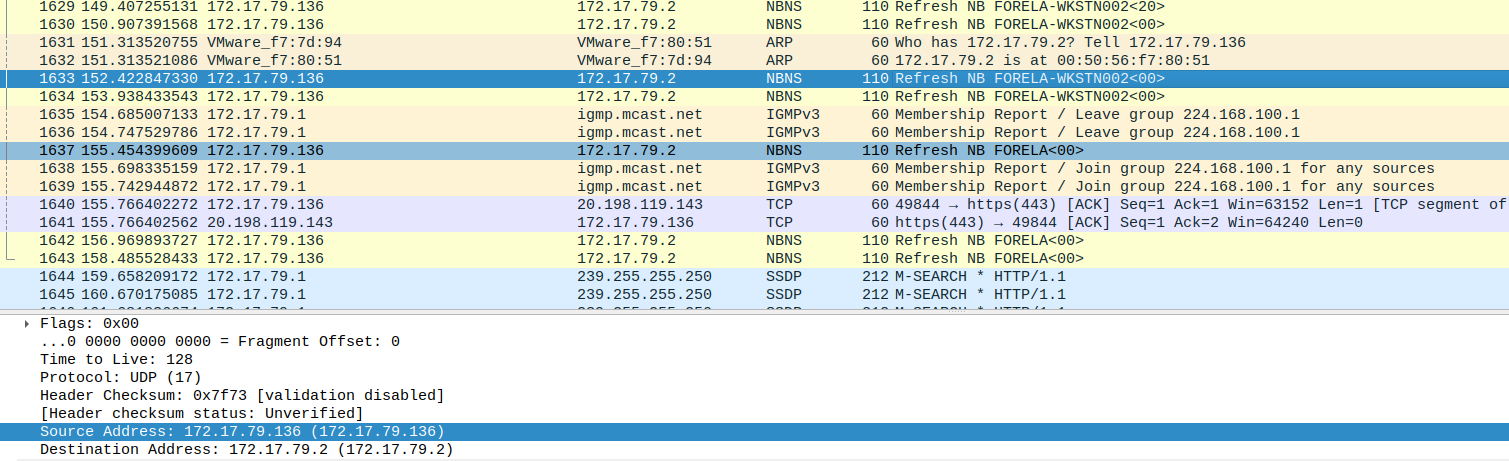Viewport: 1509px width, 461px height.
Task: Select the Time to Live: 128 line
Action: coord(116,359)
